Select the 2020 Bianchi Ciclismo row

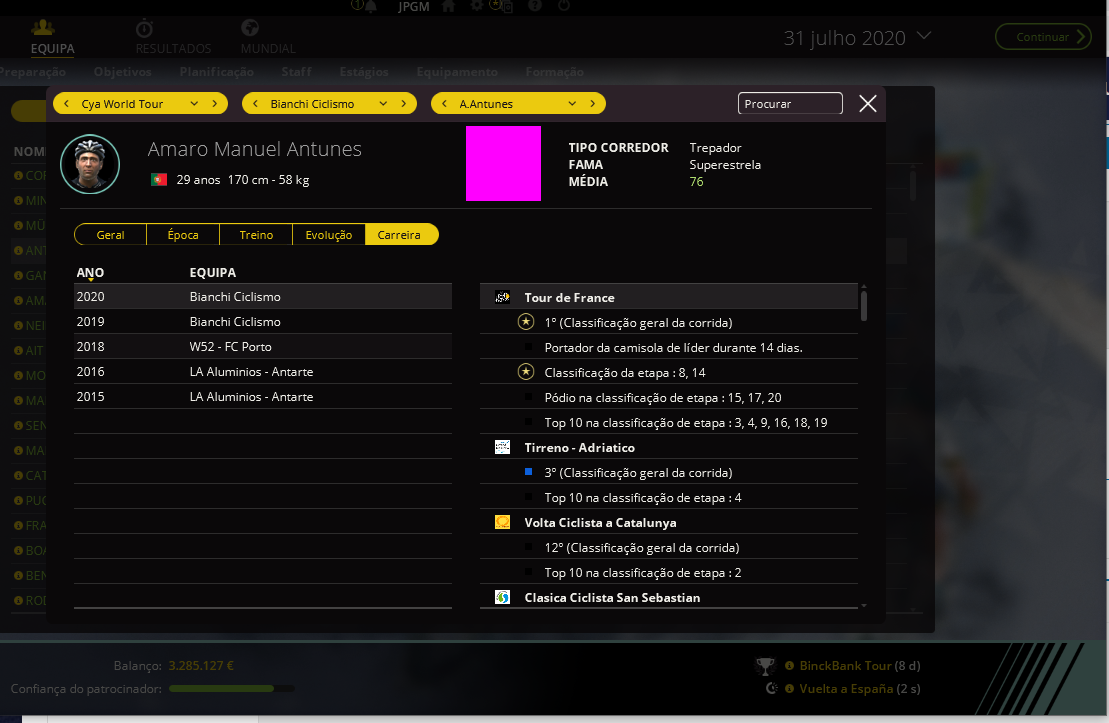262,296
